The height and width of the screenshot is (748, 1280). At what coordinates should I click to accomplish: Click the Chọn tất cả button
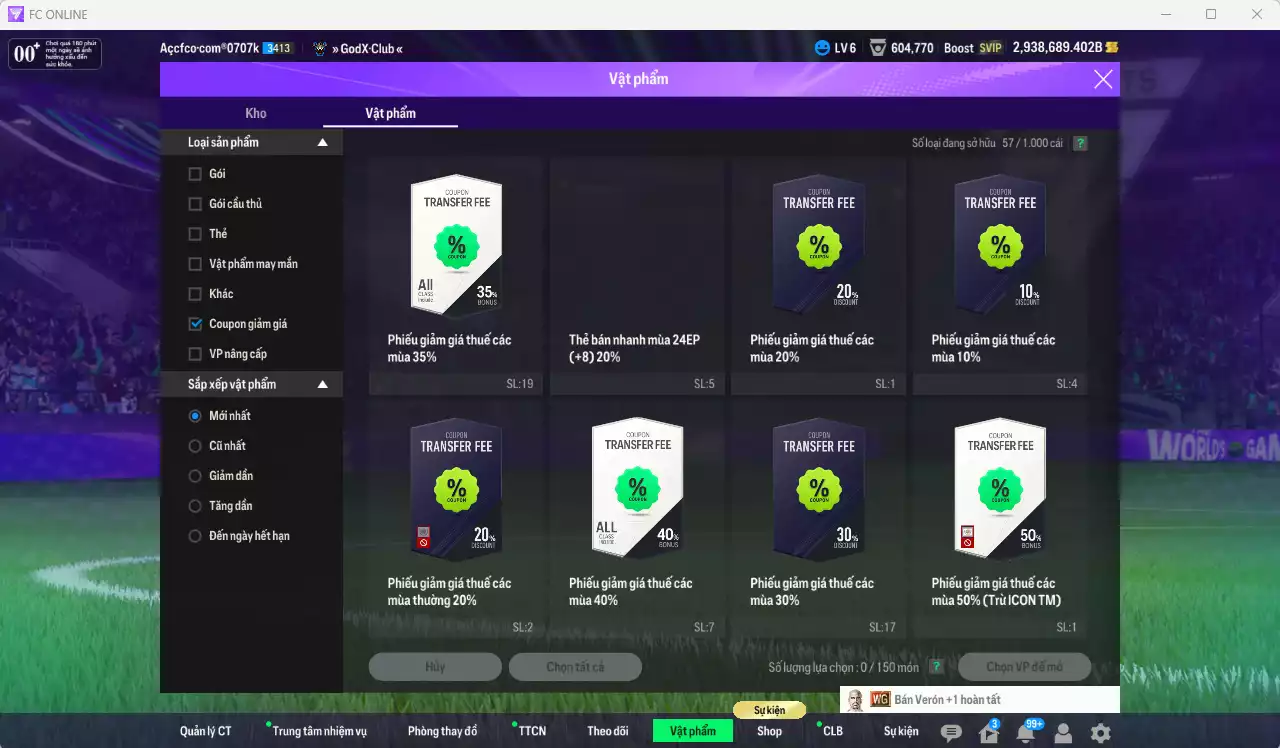tap(575, 667)
